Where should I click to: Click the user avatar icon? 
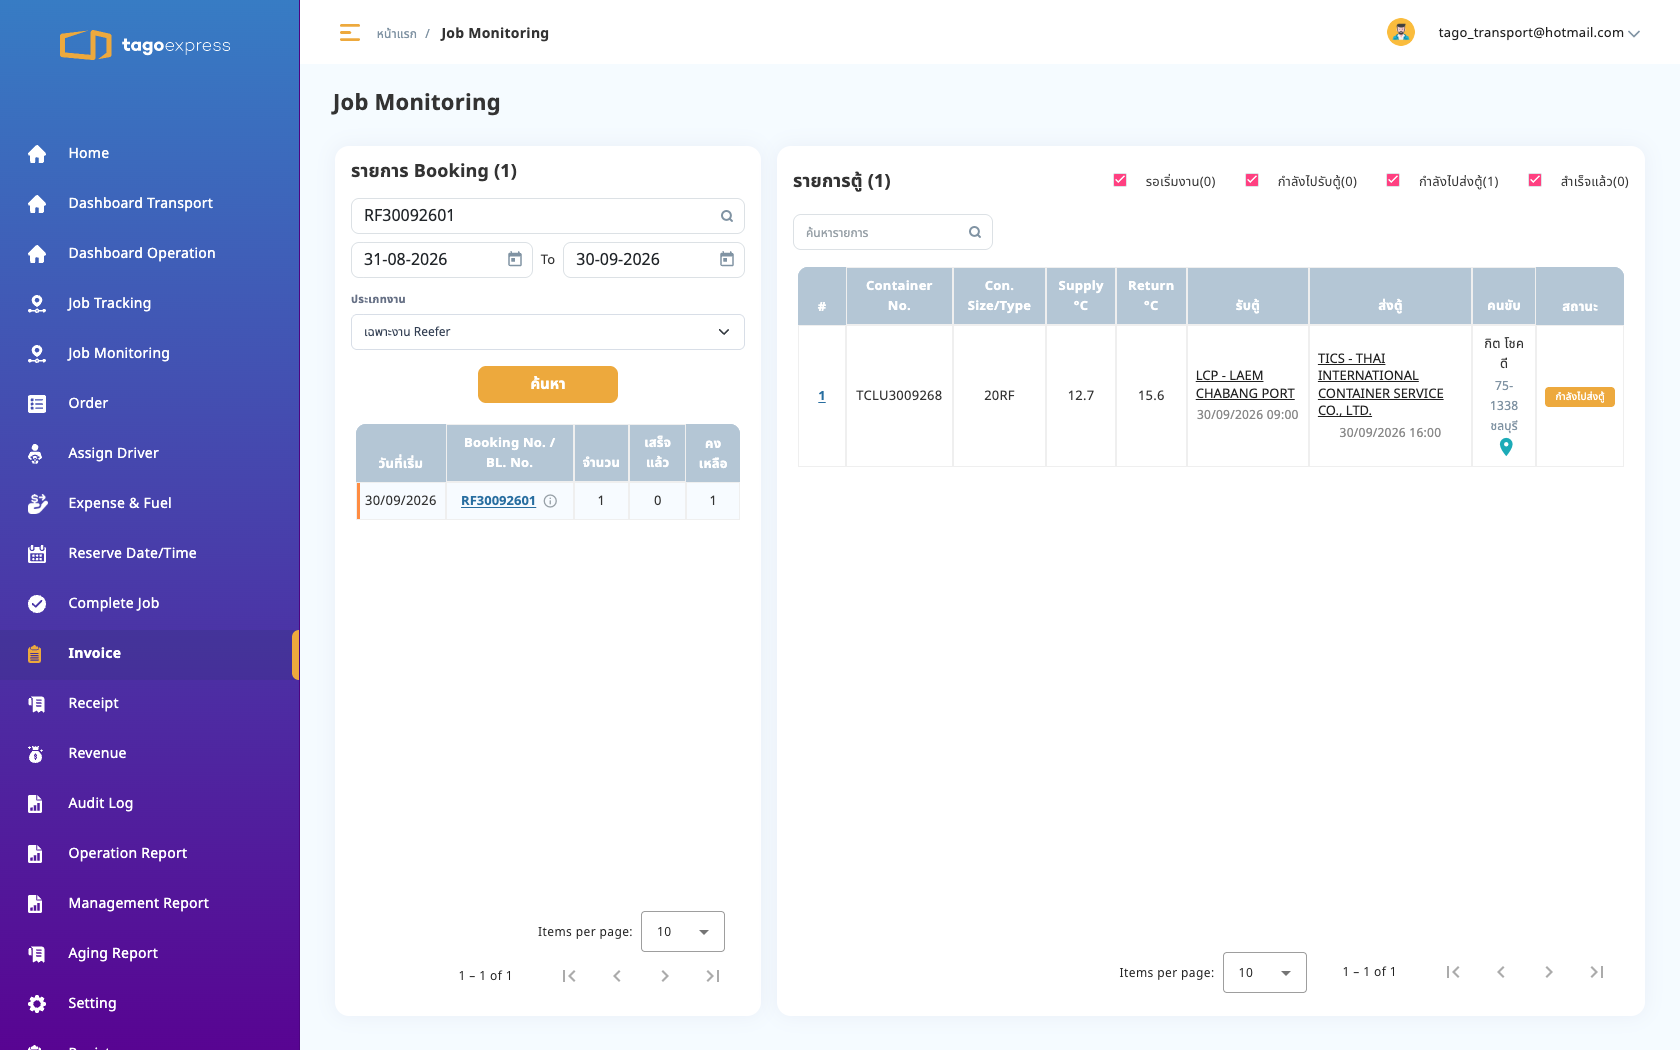pos(1401,32)
